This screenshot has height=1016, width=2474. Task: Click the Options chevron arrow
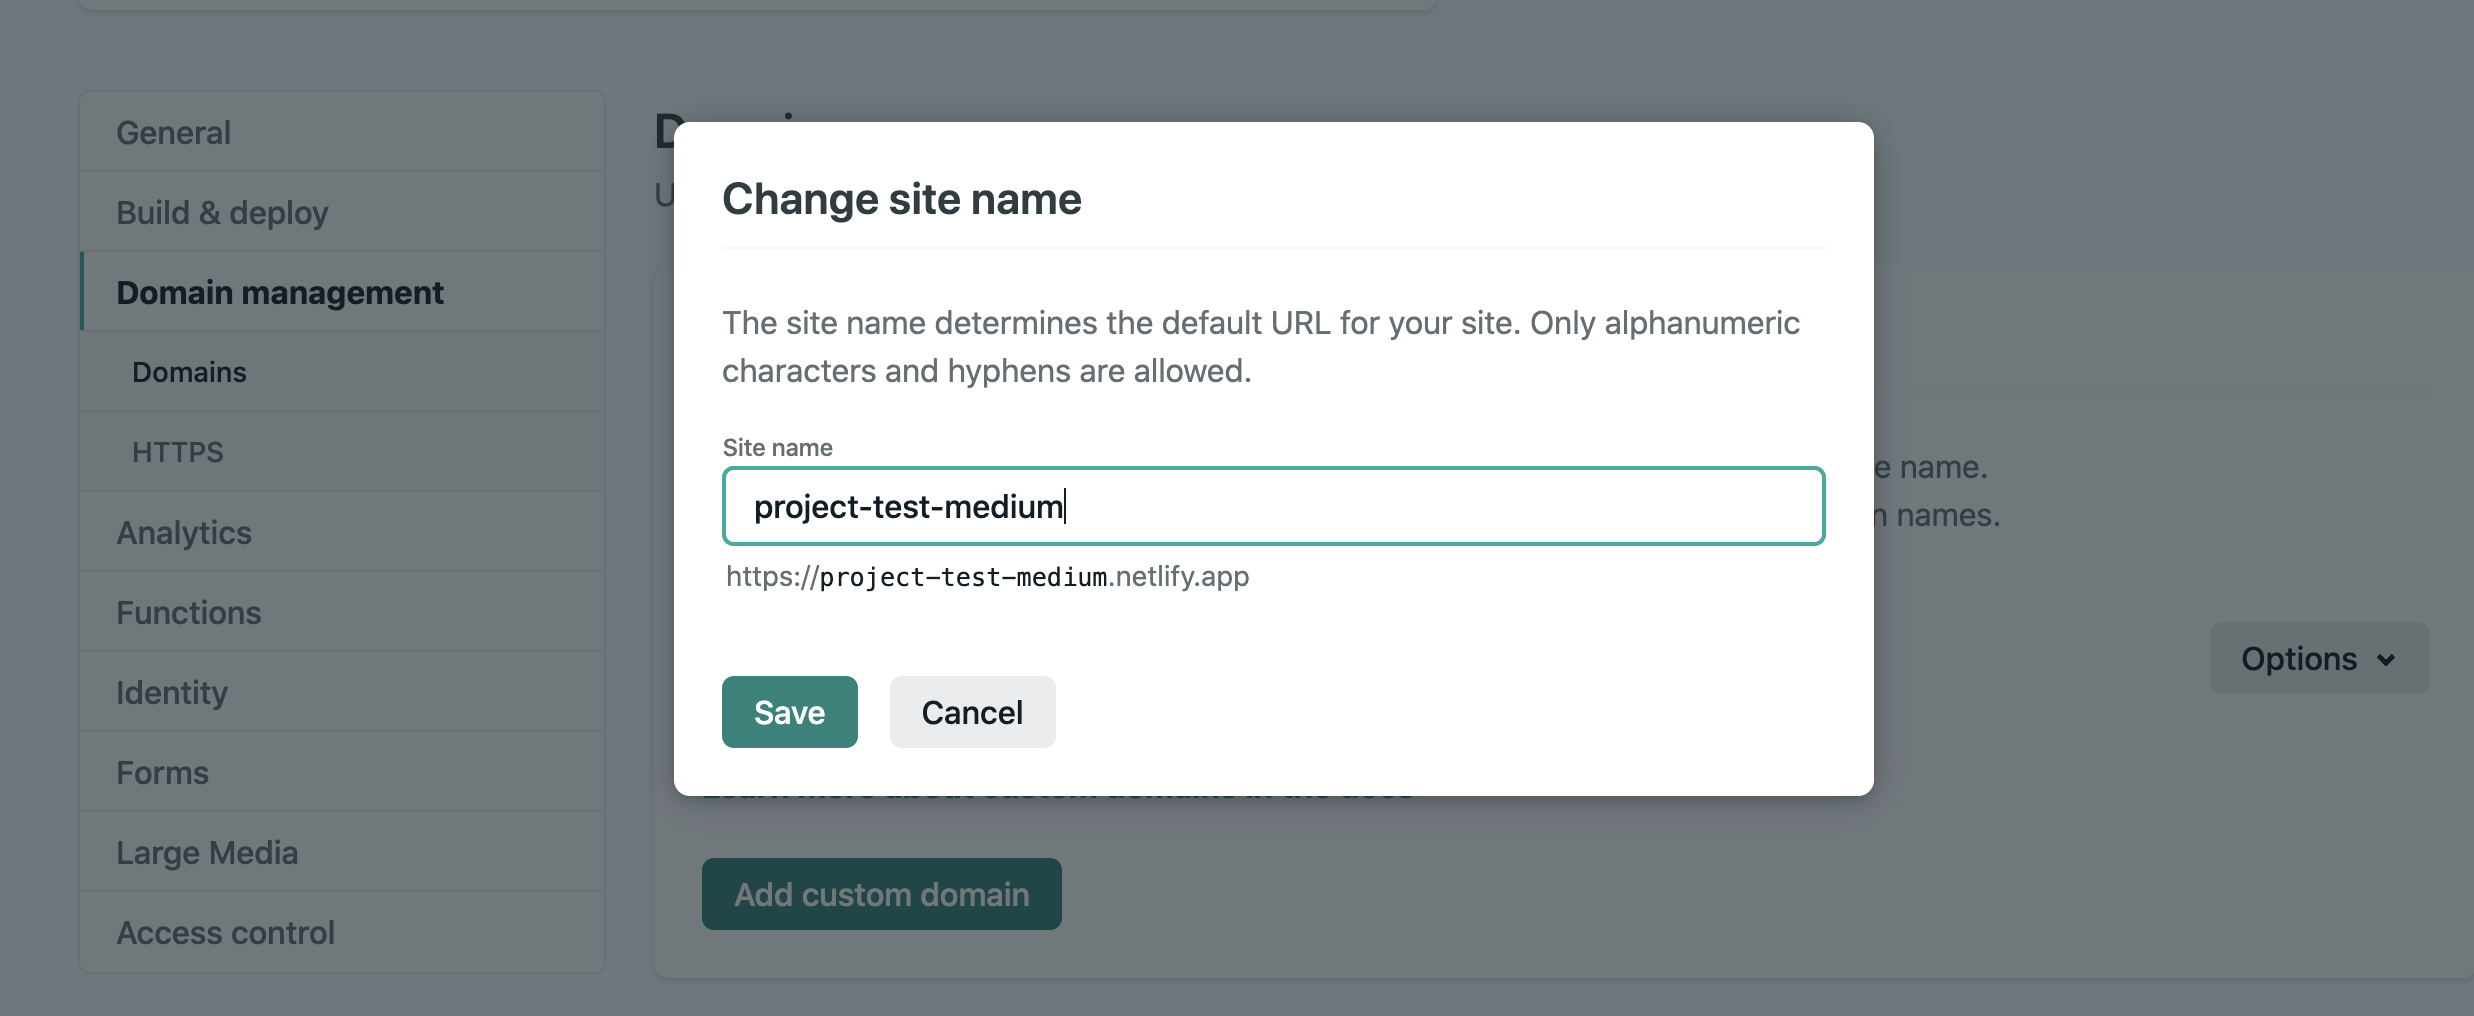click(2386, 660)
